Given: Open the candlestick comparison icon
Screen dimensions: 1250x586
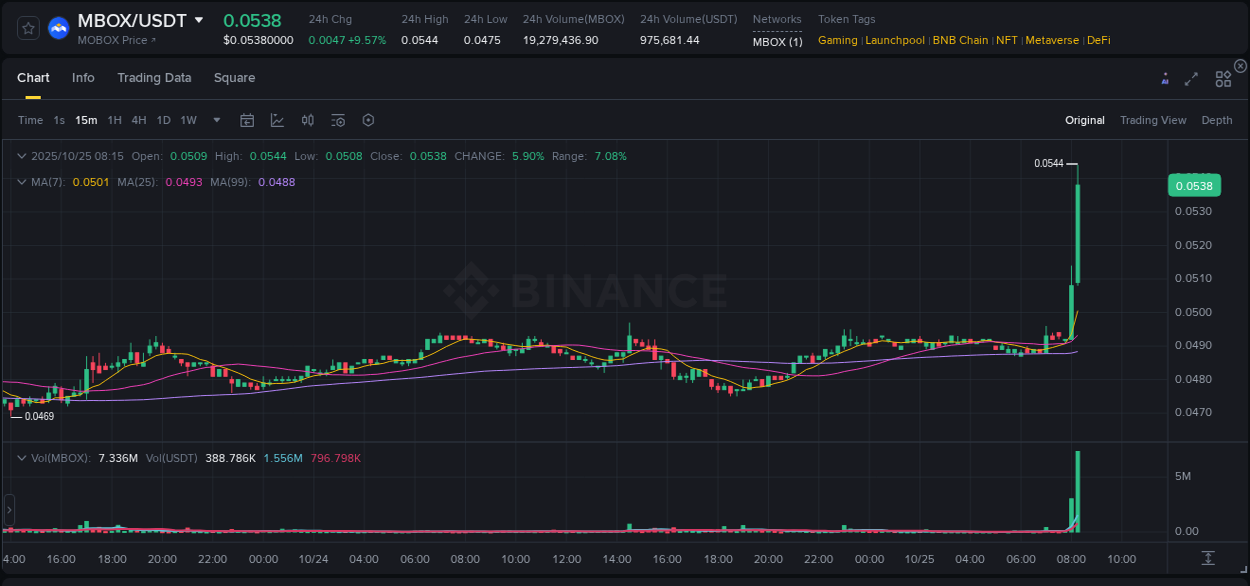Looking at the screenshot, I should pos(307,119).
